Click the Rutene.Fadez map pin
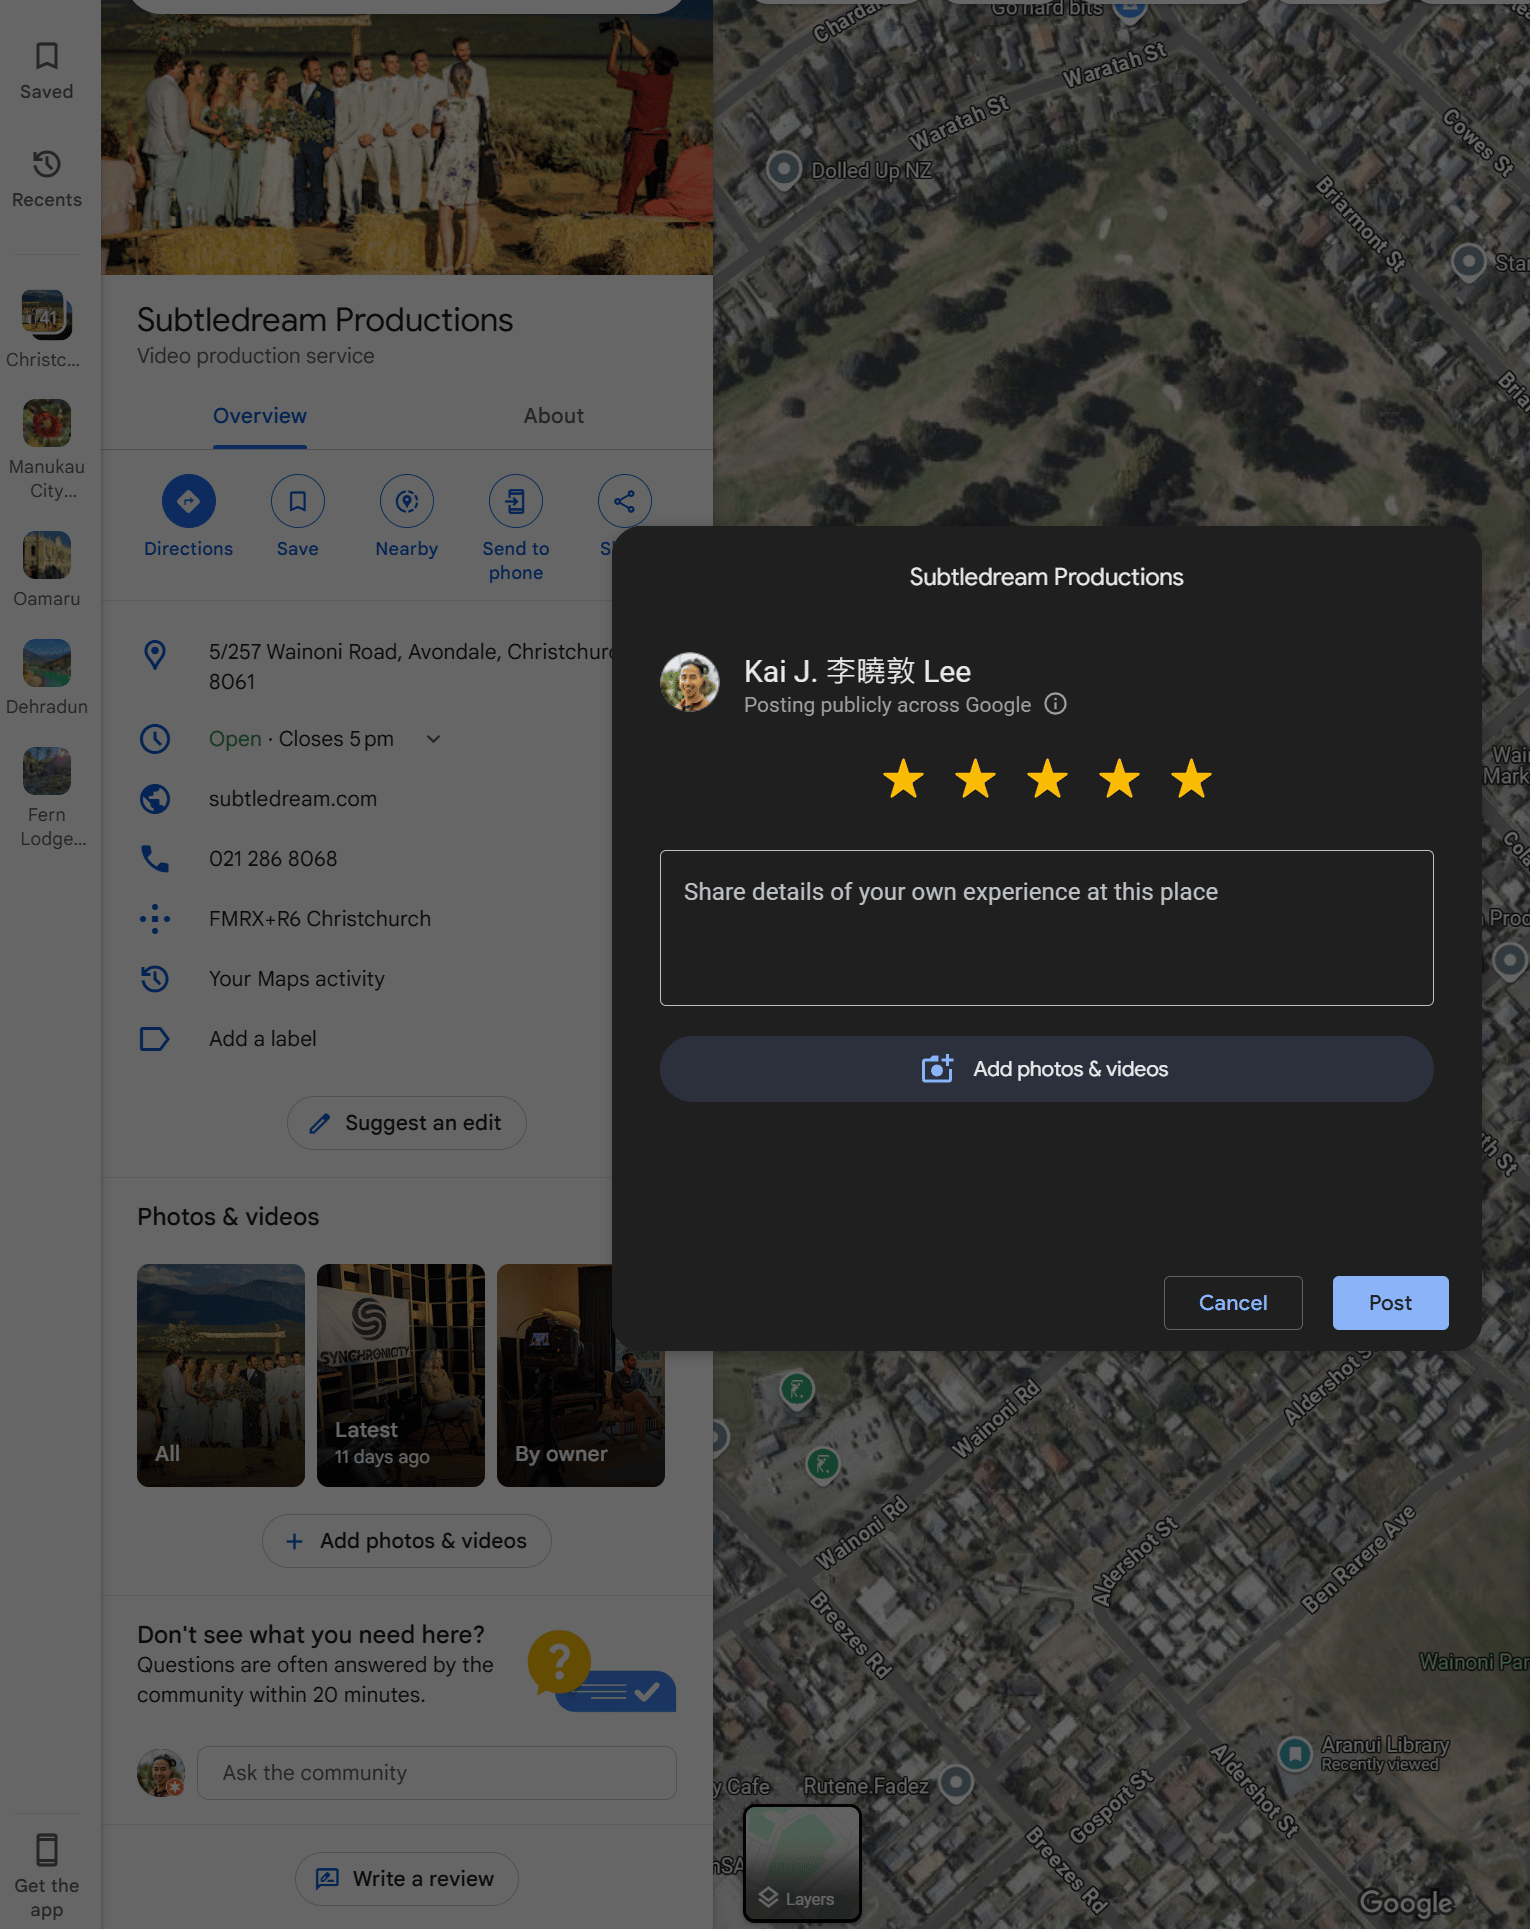1530x1929 pixels. (956, 1781)
